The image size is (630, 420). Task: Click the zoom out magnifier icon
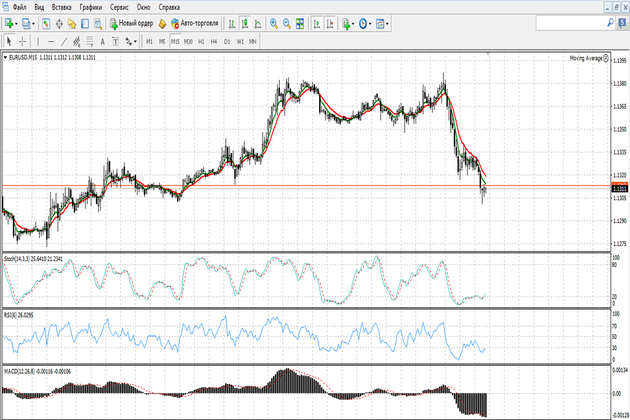pyautogui.click(x=288, y=23)
